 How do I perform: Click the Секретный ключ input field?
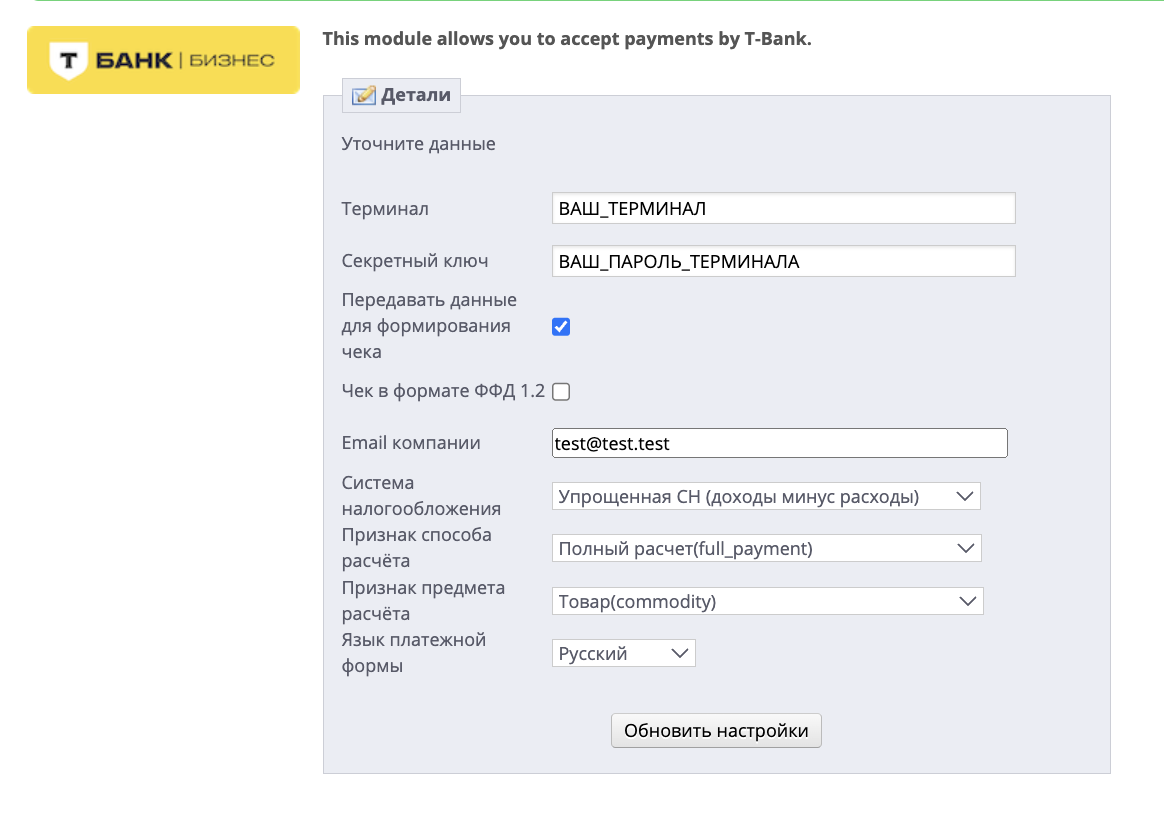point(783,261)
